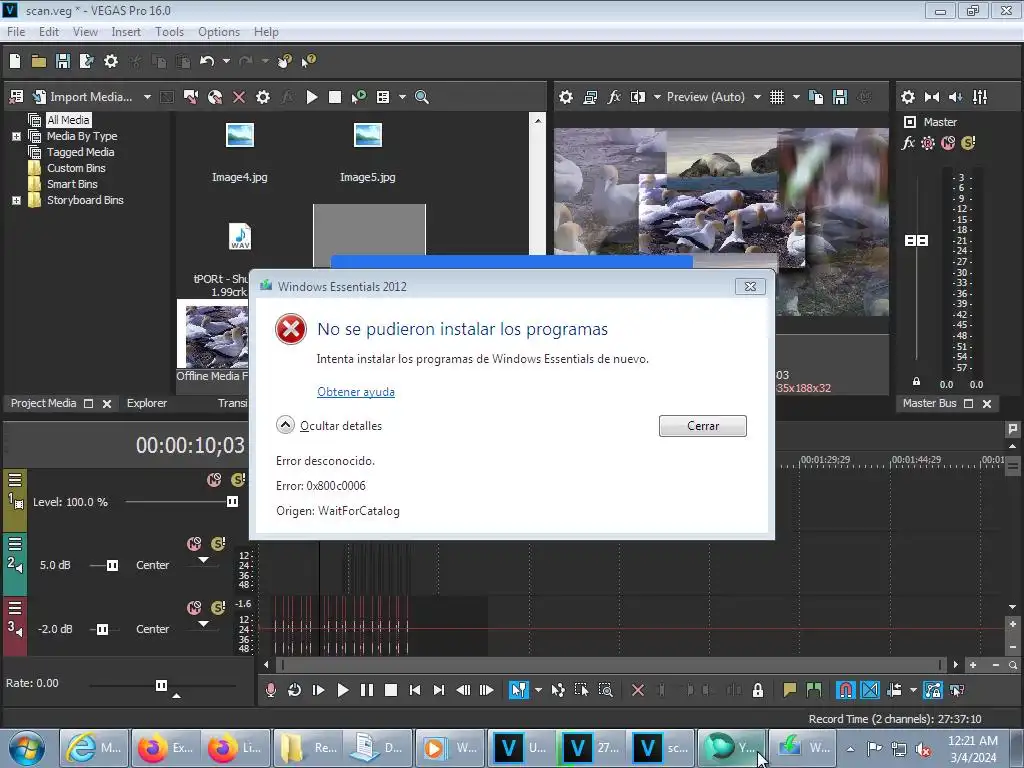
Task: Adjust track 1 Level slider
Action: (232, 502)
